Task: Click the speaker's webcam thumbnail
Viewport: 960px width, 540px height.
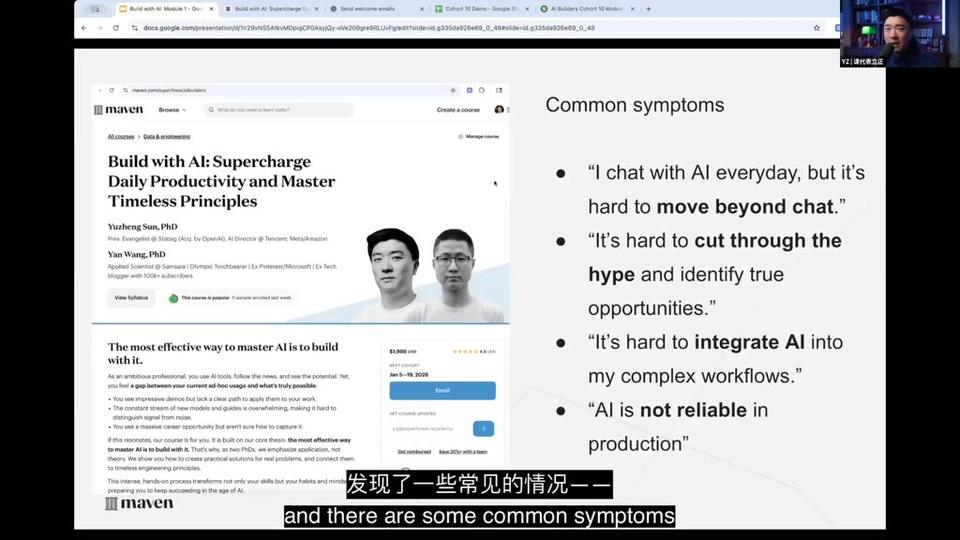Action: tap(900, 33)
